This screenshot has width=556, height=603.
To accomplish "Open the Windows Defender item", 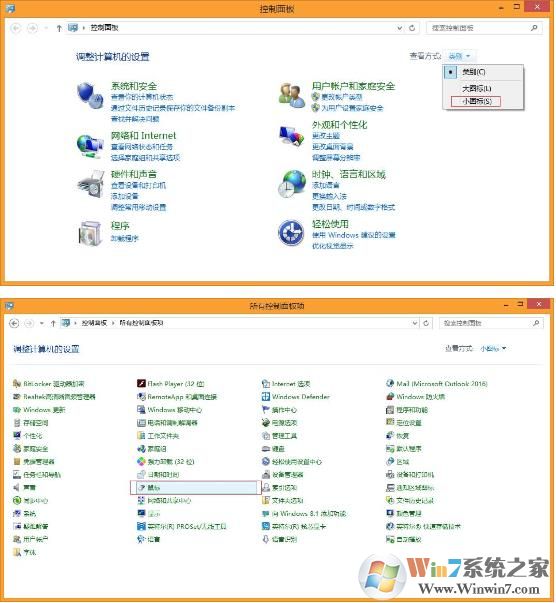I will click(296, 396).
